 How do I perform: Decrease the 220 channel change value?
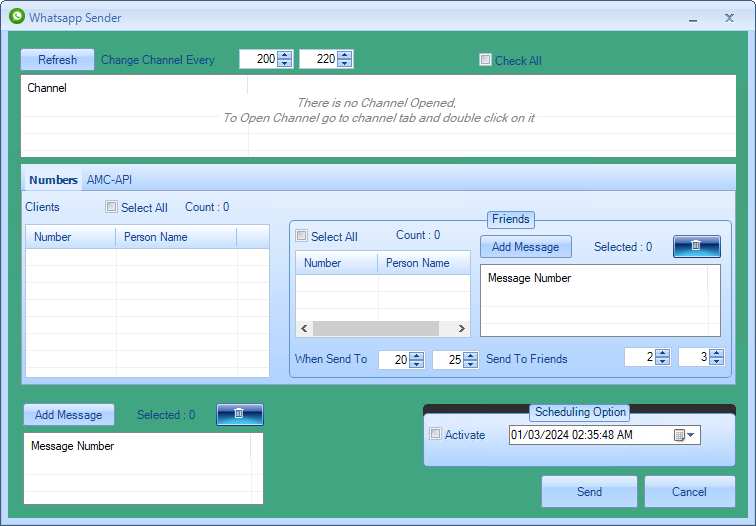345,63
